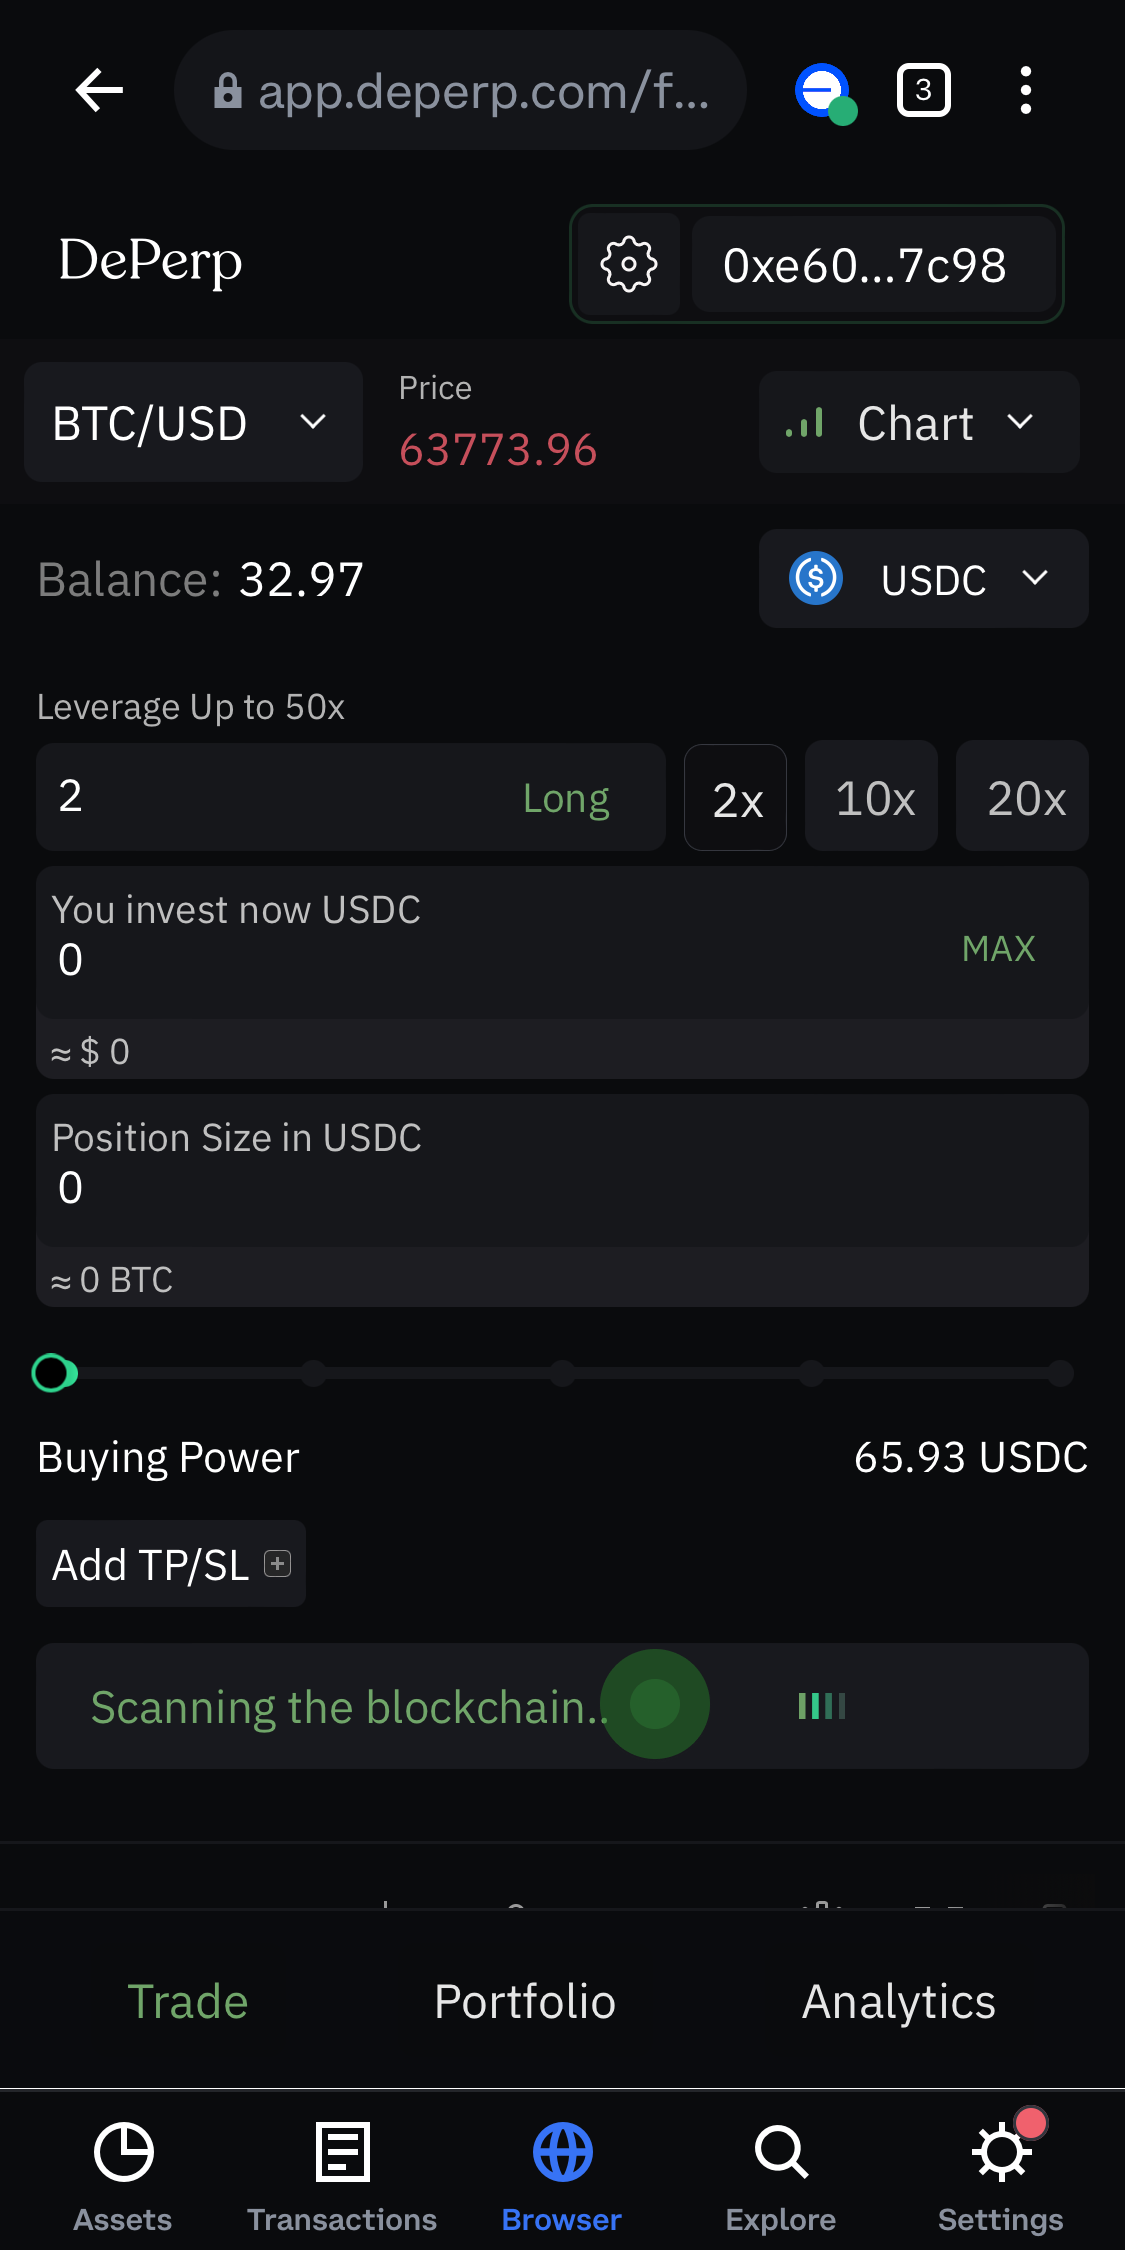
Task: Click the position size slider handle
Action: click(52, 1373)
